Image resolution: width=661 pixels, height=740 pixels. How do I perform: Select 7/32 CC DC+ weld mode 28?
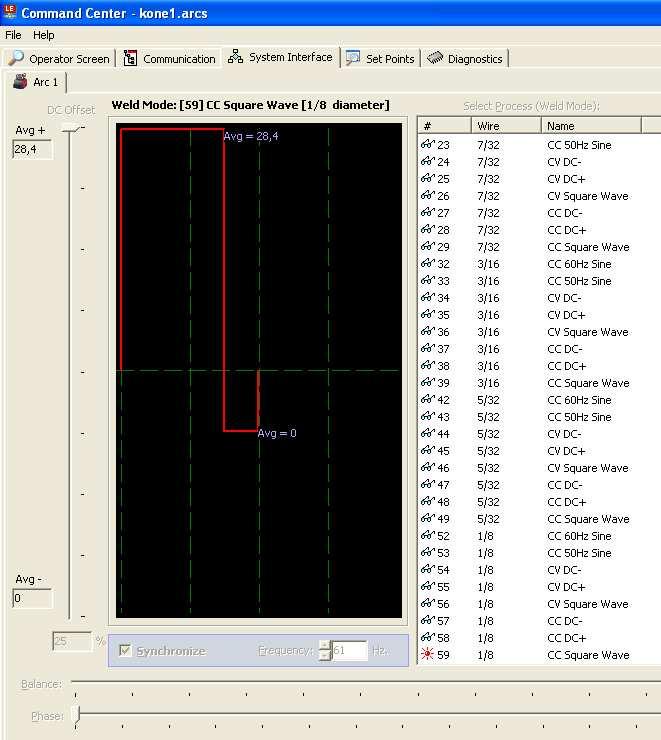[539, 230]
